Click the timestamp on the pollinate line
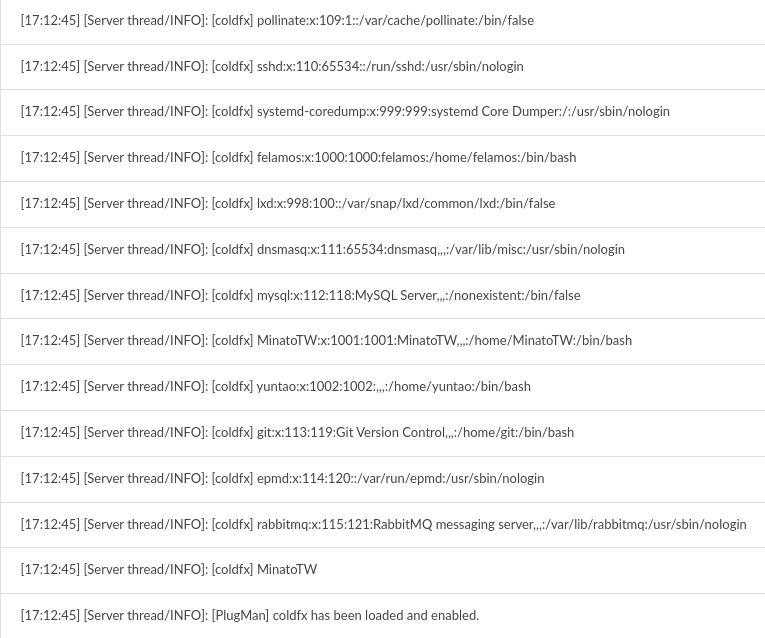This screenshot has width=765, height=638. click(50, 20)
